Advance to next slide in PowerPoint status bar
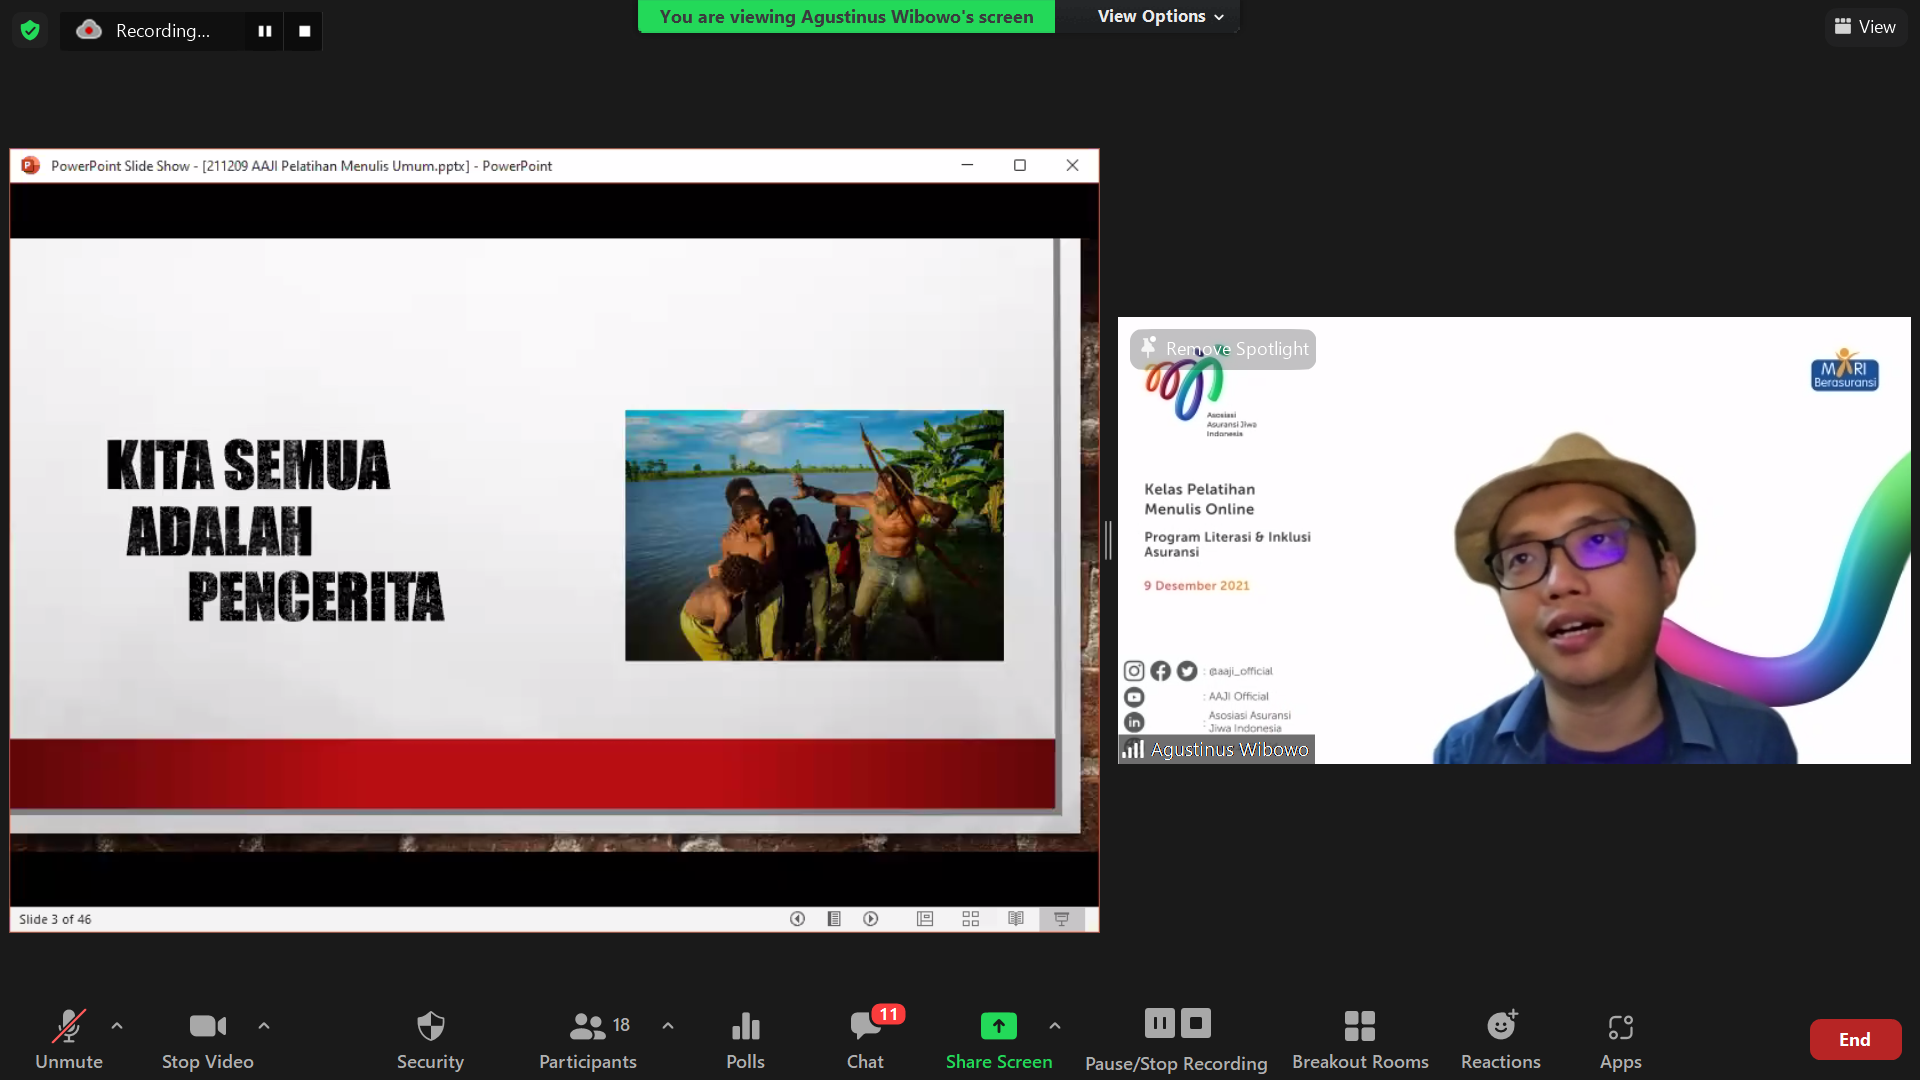This screenshot has width=1920, height=1080. tap(871, 919)
